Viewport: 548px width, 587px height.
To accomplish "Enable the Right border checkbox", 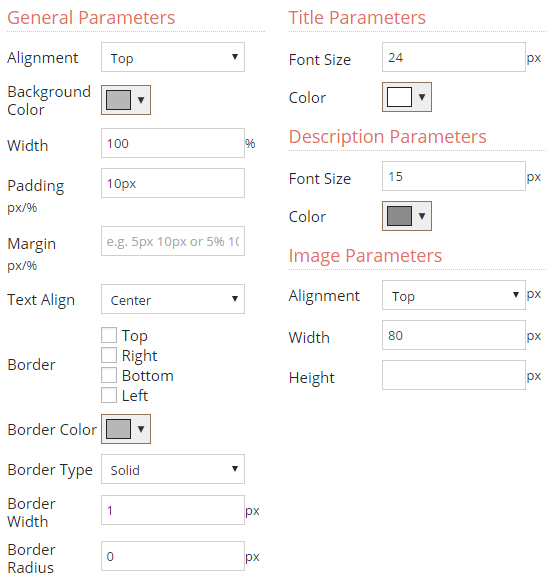I will click(x=109, y=355).
